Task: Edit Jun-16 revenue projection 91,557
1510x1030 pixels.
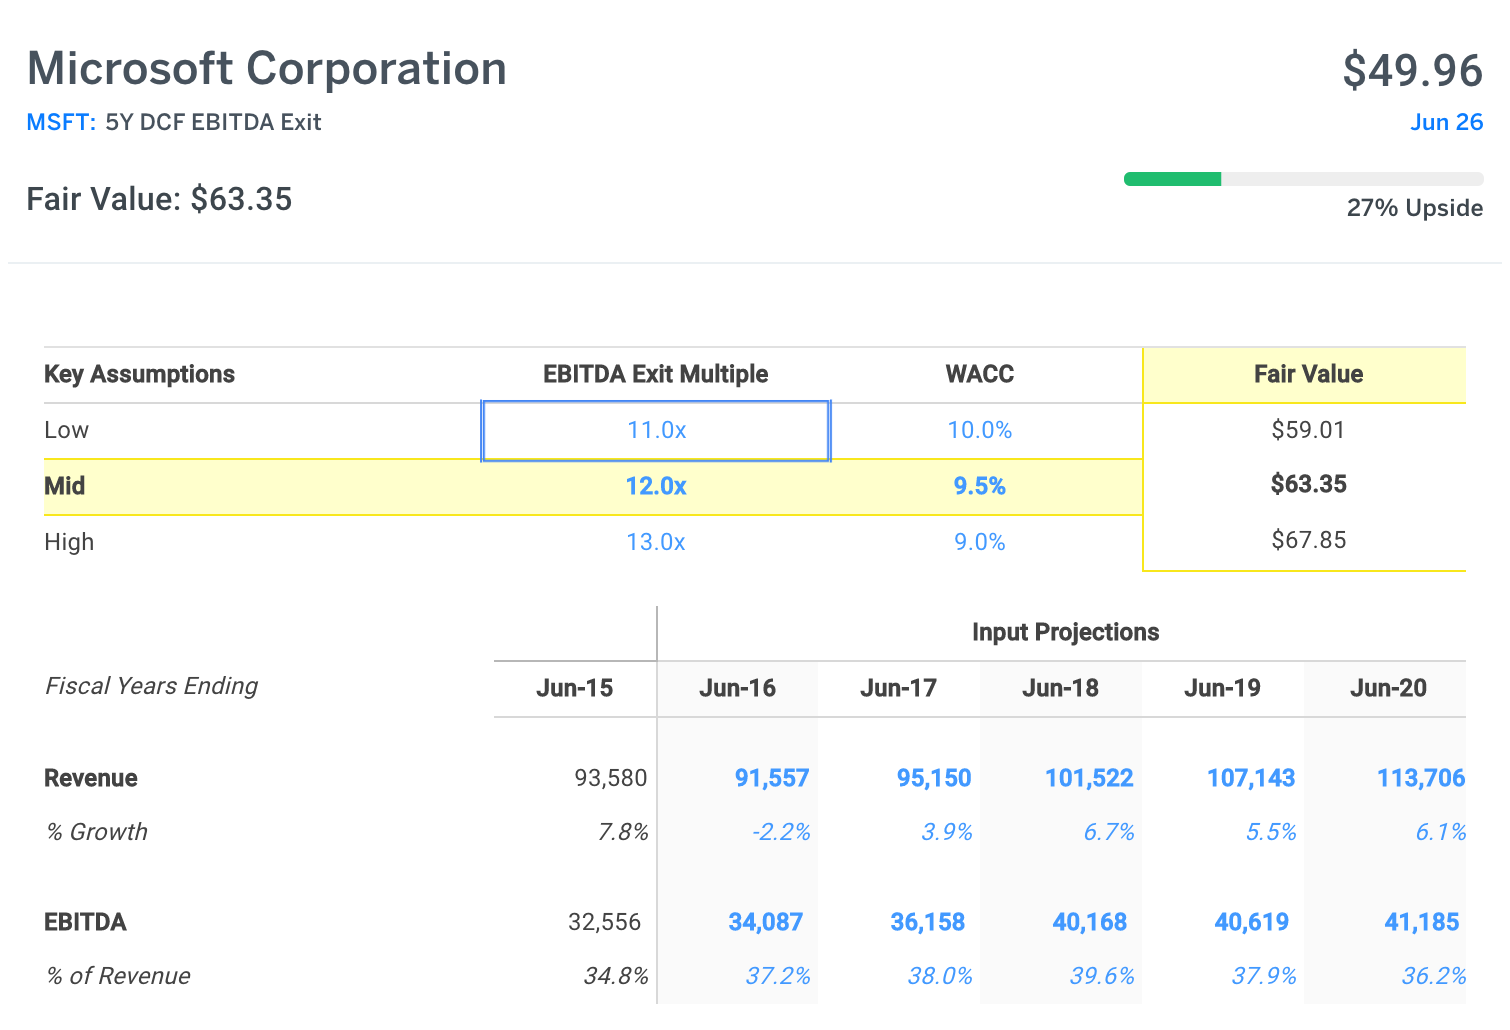Action: click(772, 779)
